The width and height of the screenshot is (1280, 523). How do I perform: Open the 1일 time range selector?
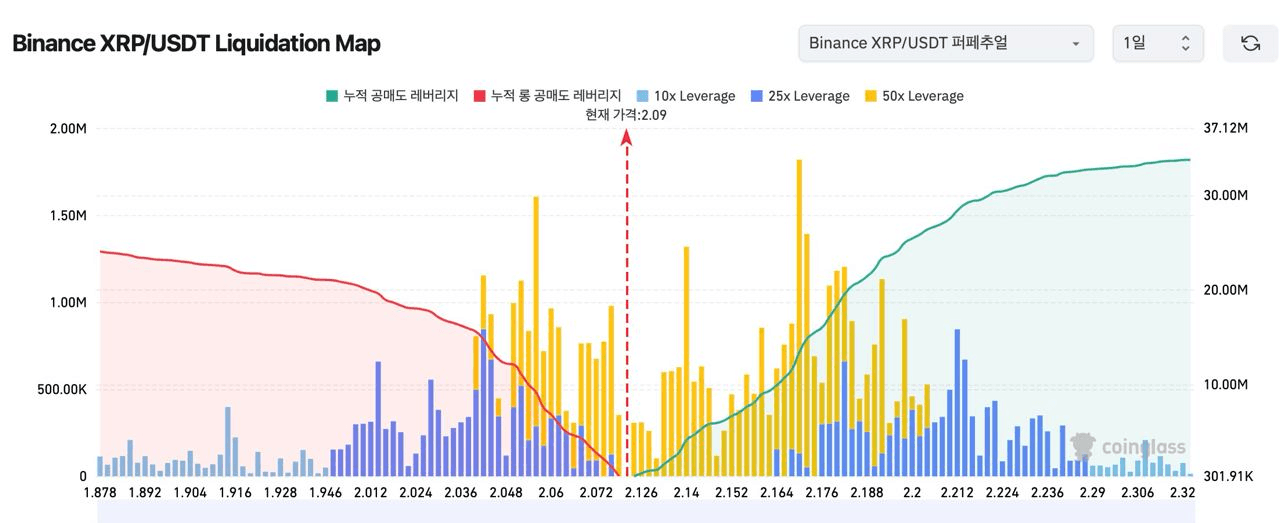point(1158,43)
